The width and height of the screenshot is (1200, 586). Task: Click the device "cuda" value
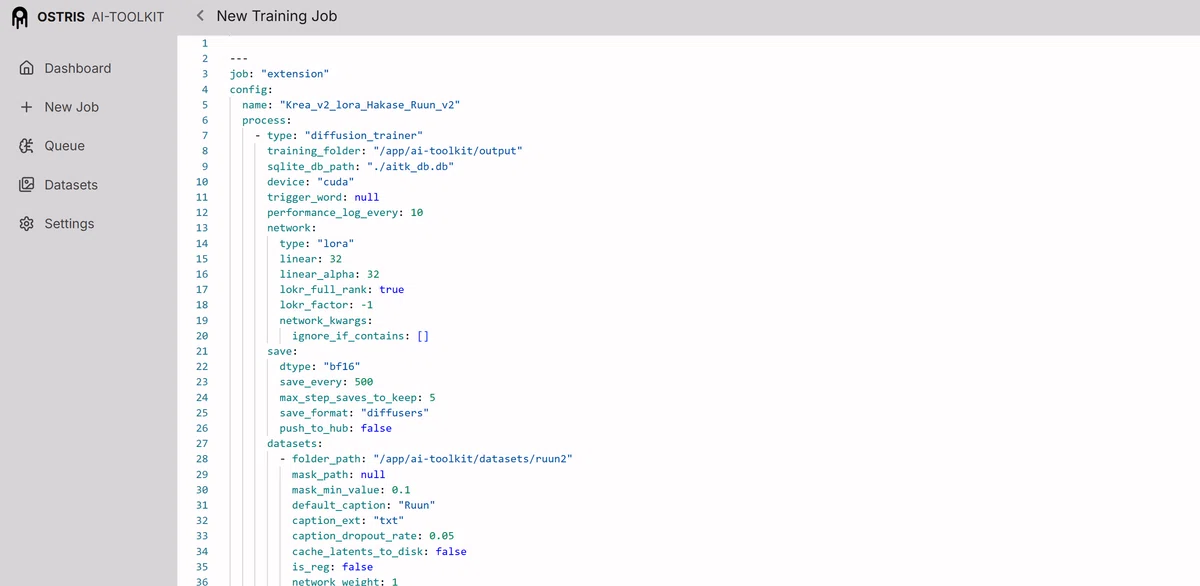[x=335, y=182]
